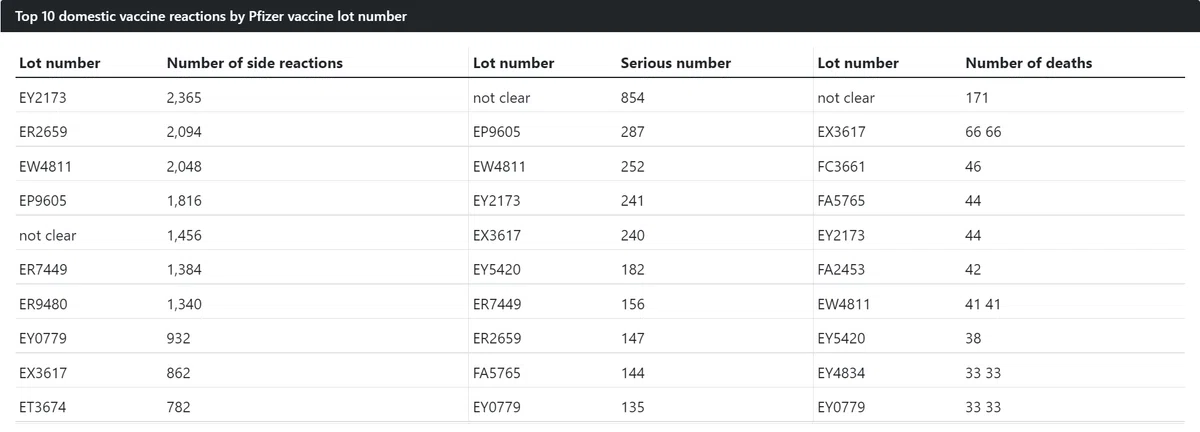Select FA5765 with 144 serious cases
The height and width of the screenshot is (432, 1200).
[x=496, y=373]
